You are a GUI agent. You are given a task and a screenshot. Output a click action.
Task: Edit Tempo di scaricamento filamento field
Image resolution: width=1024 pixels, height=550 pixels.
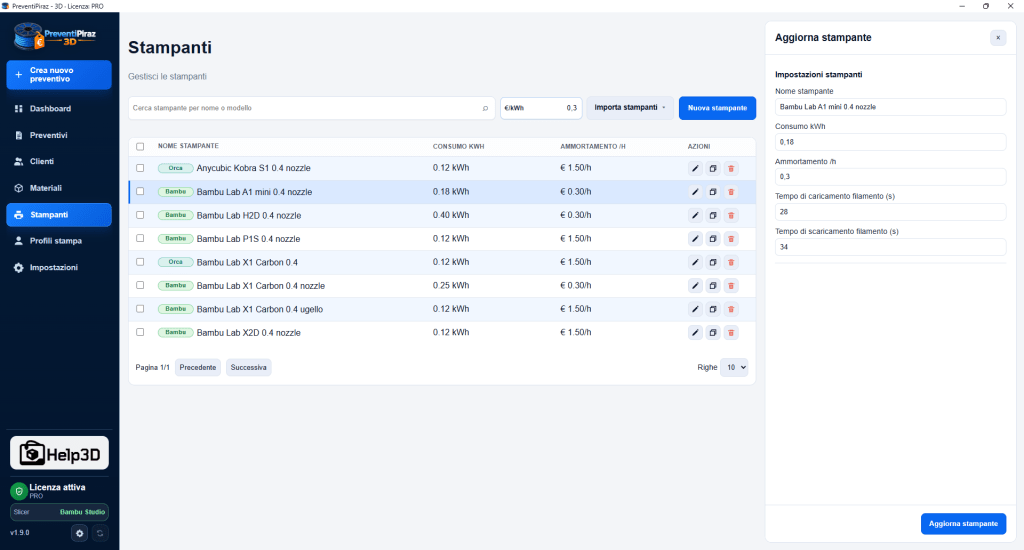click(890, 247)
